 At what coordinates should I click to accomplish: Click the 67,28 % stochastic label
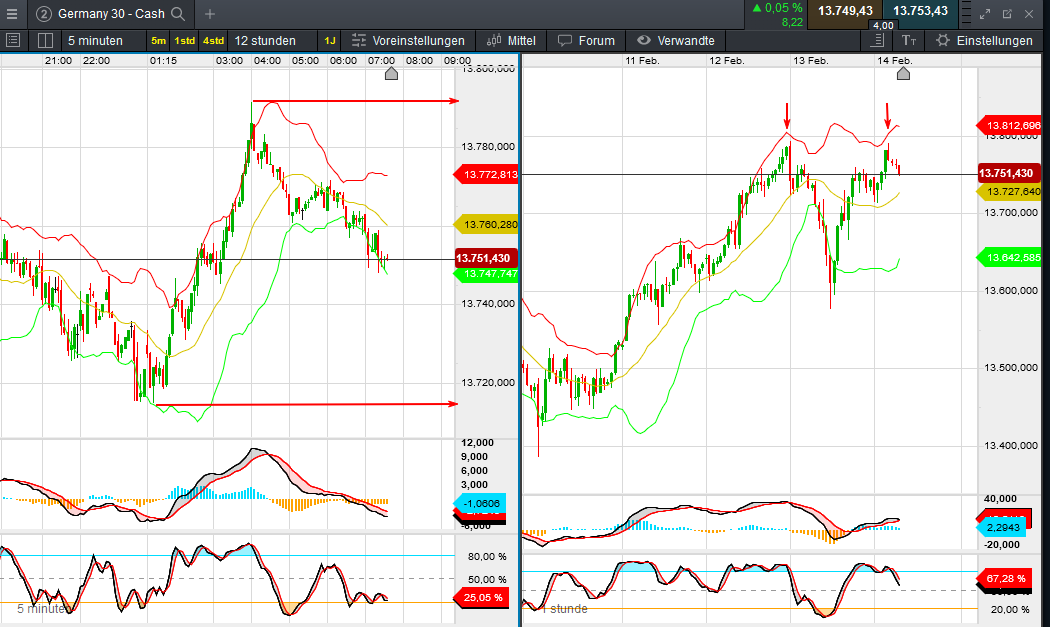pyautogui.click(x=1002, y=578)
